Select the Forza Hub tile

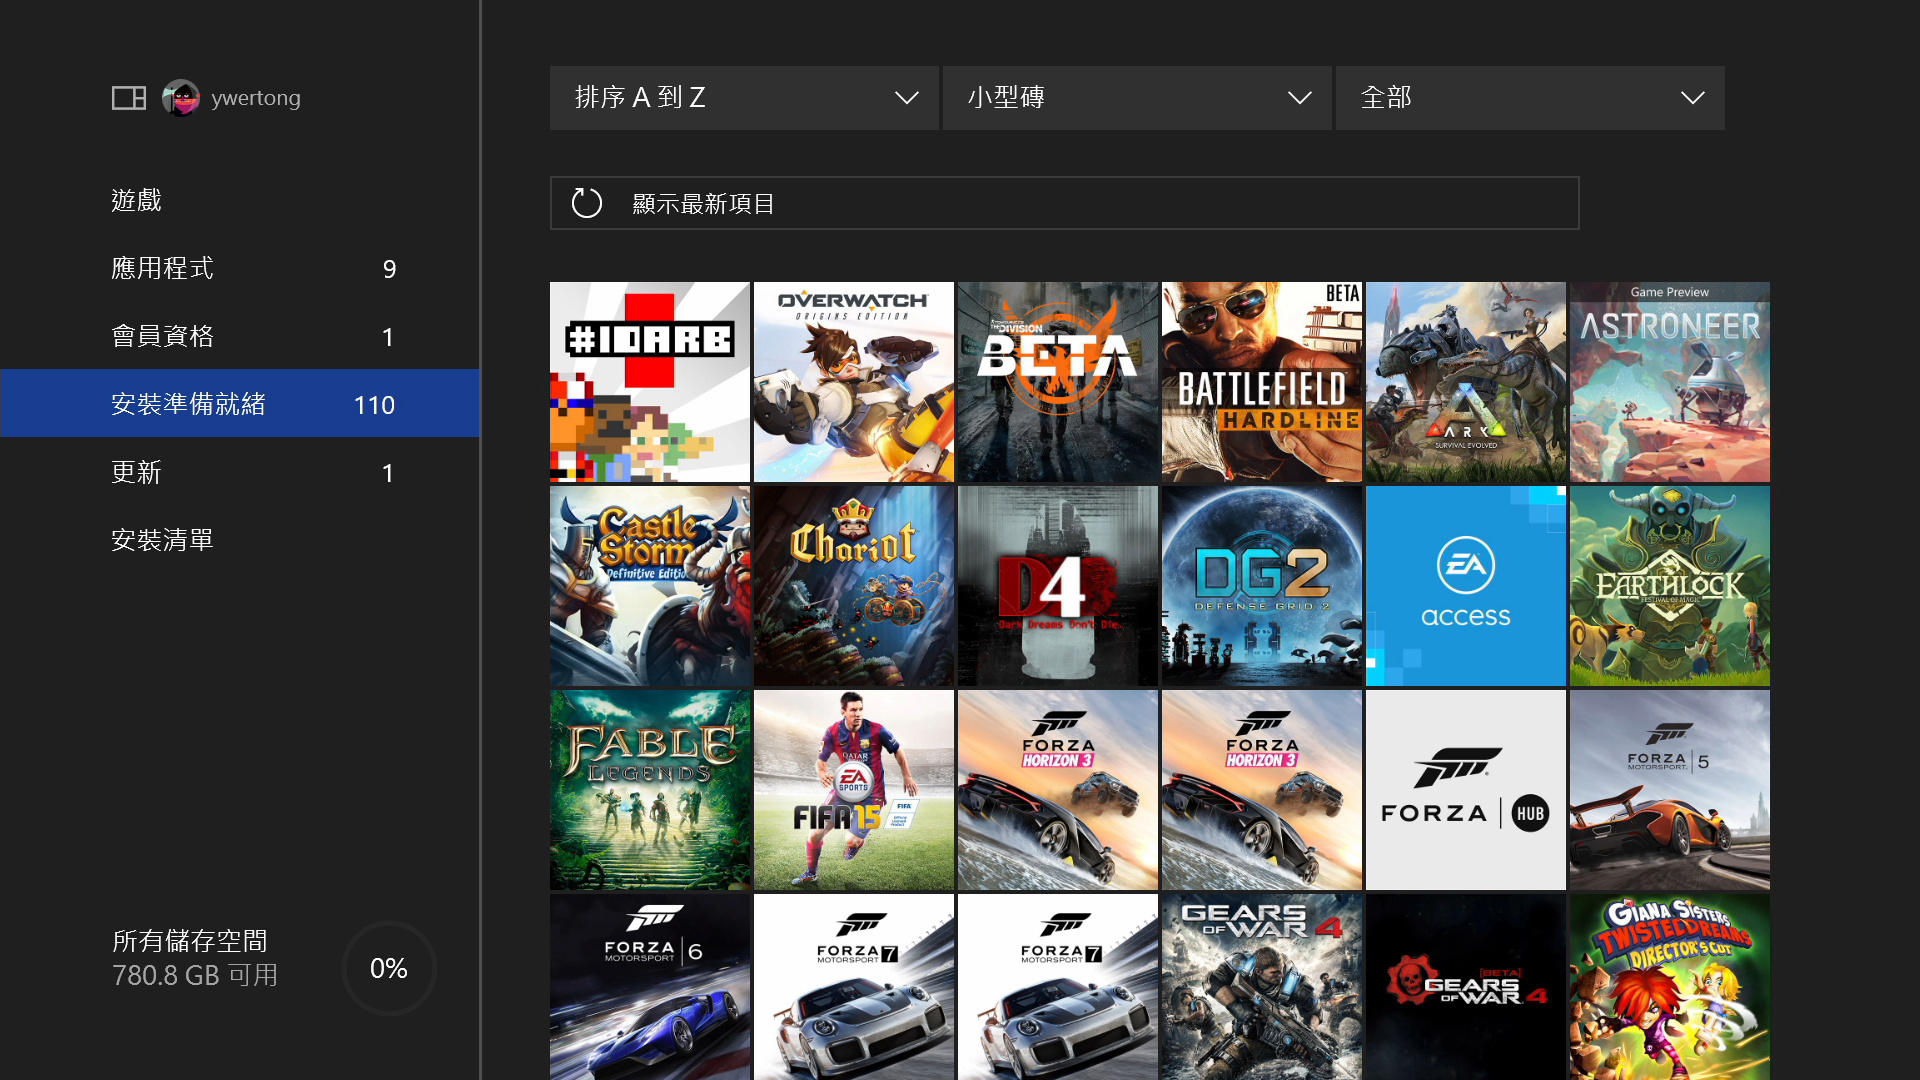point(1465,789)
